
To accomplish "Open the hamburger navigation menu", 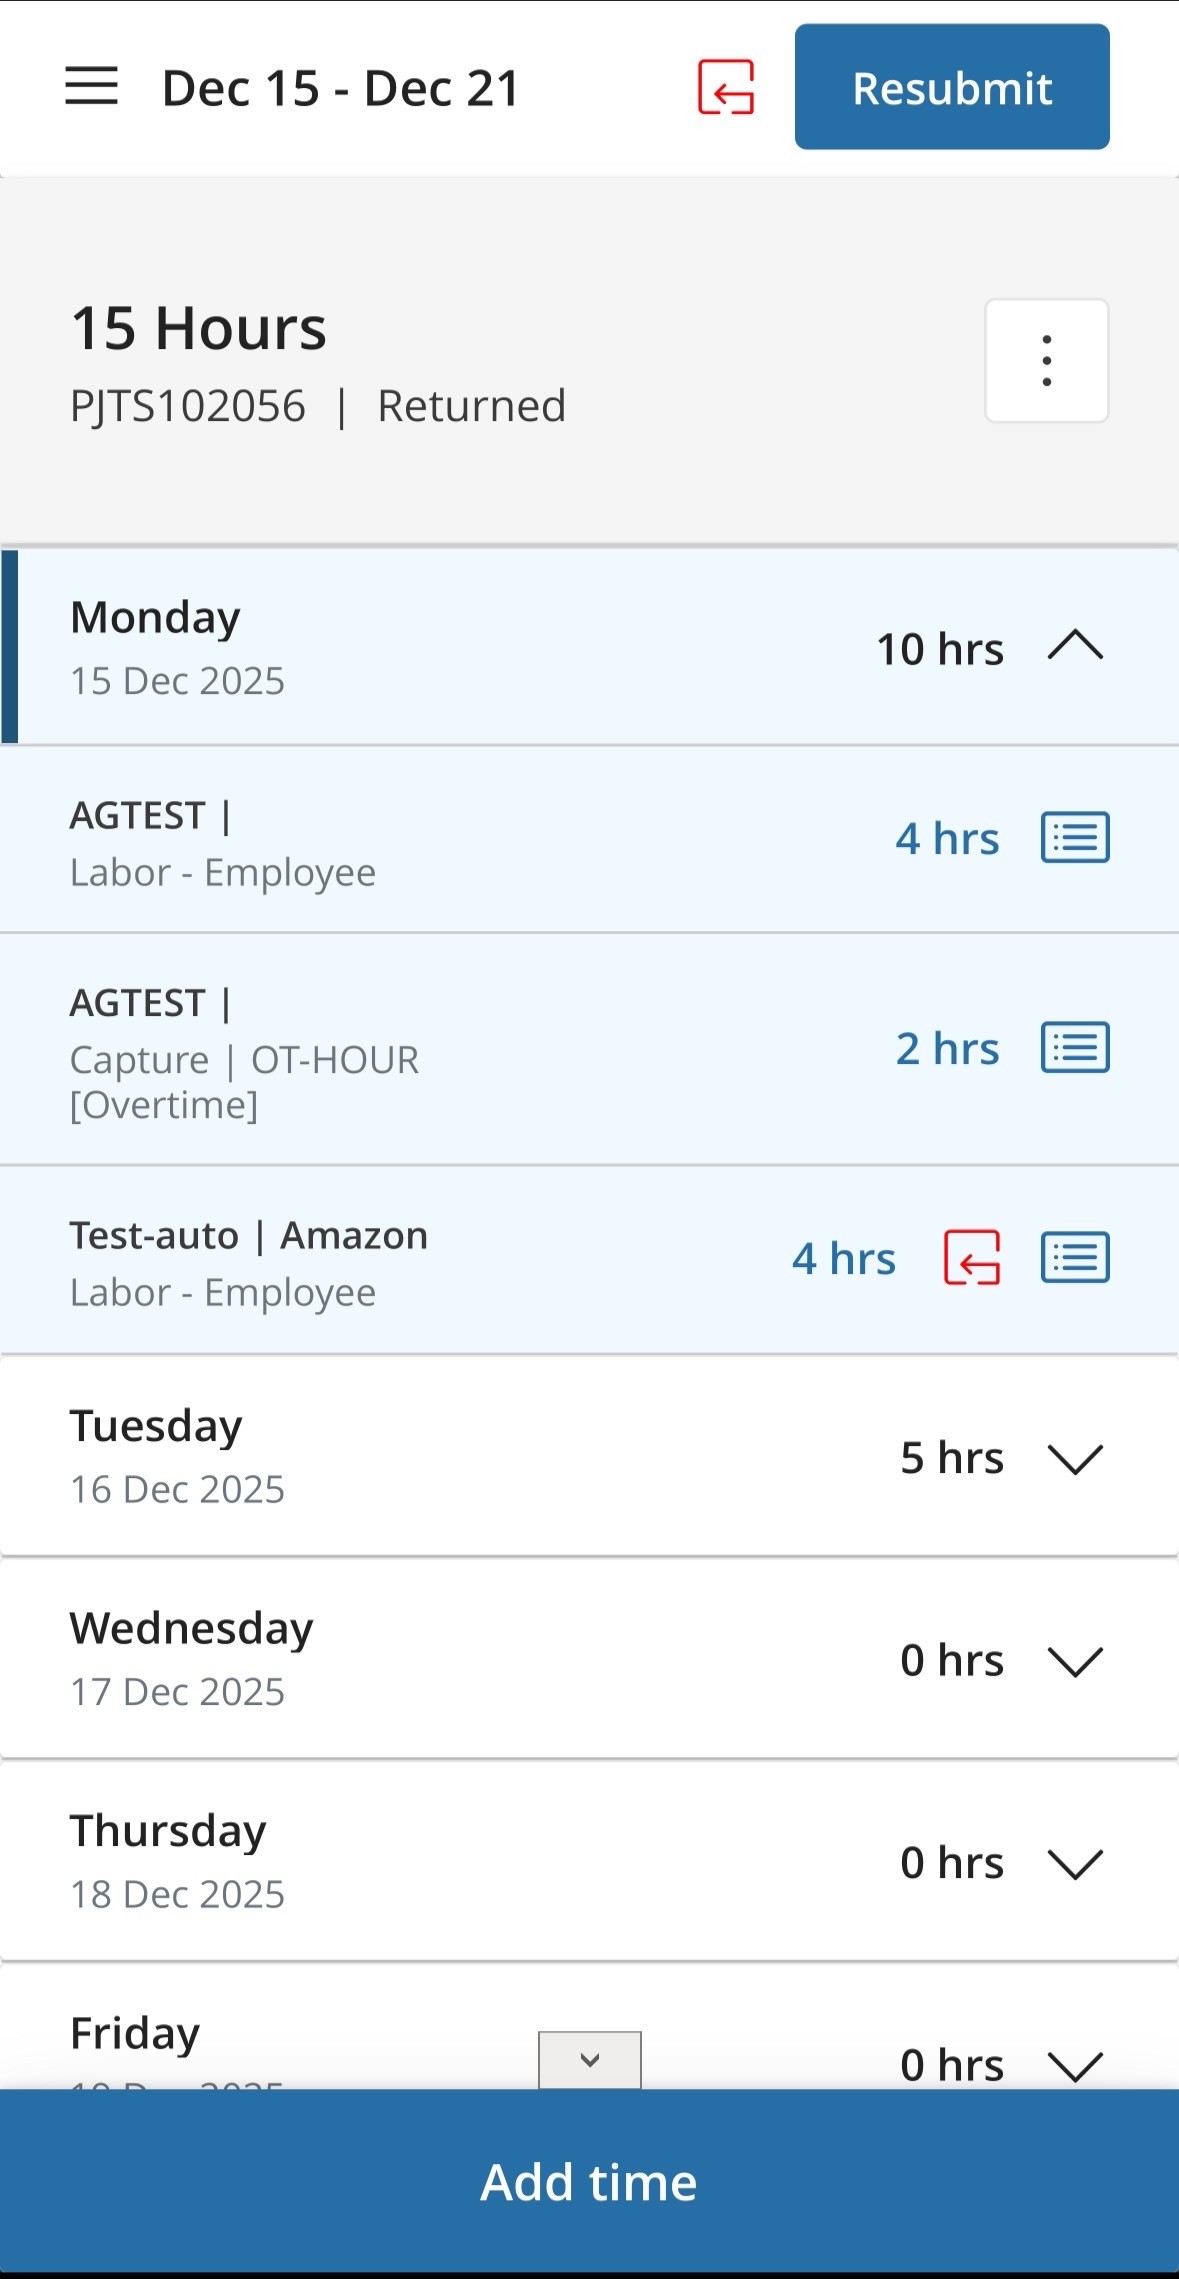I will click(91, 87).
